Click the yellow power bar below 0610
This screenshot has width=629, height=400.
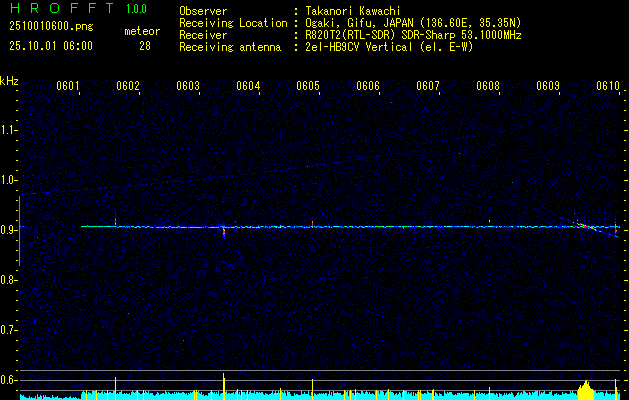tap(615, 389)
